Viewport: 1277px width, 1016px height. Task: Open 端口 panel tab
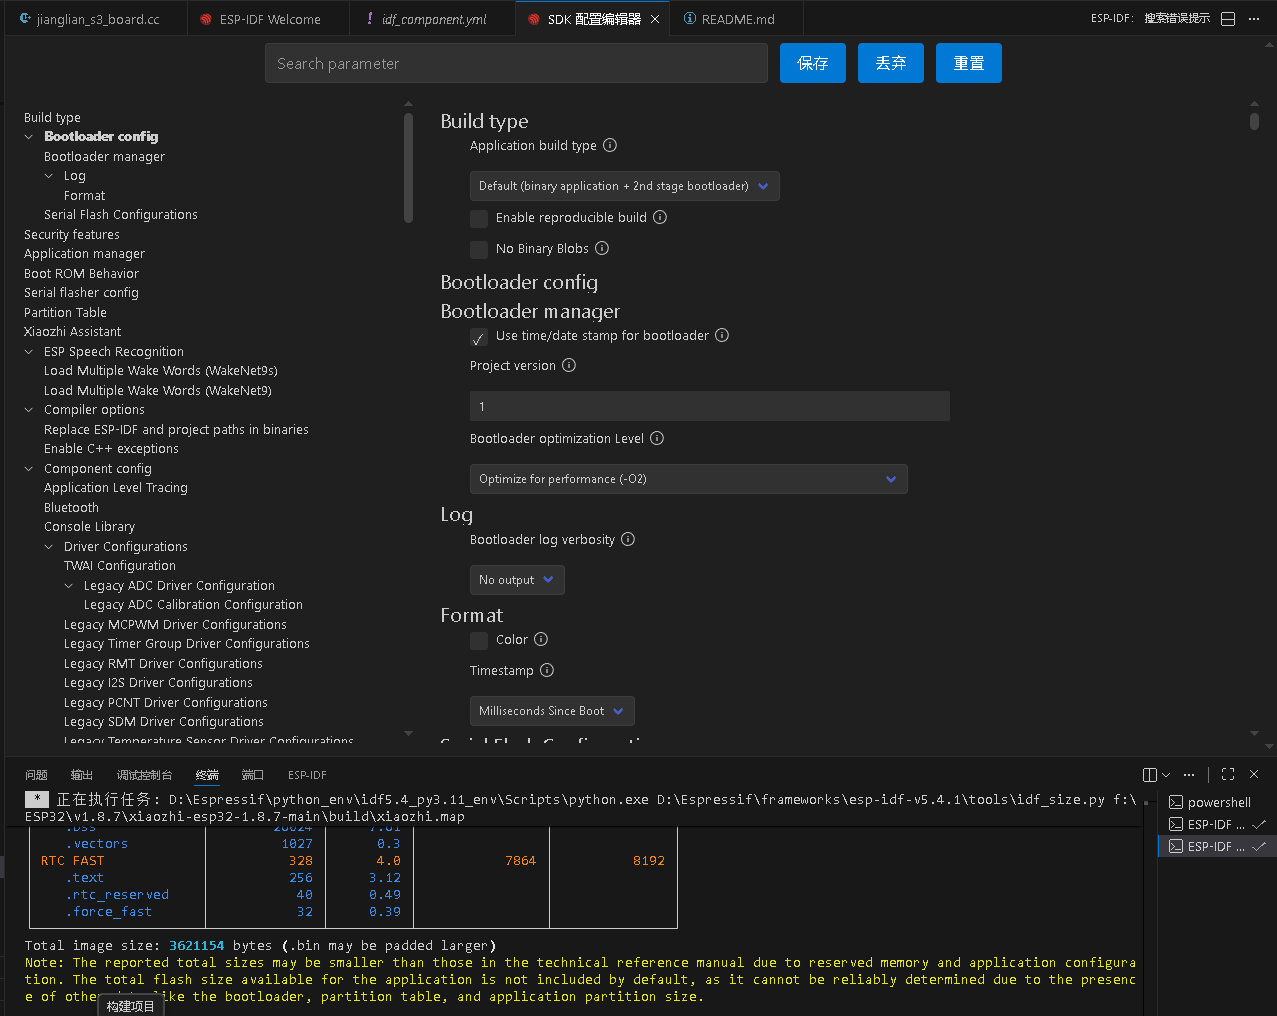pyautogui.click(x=252, y=775)
